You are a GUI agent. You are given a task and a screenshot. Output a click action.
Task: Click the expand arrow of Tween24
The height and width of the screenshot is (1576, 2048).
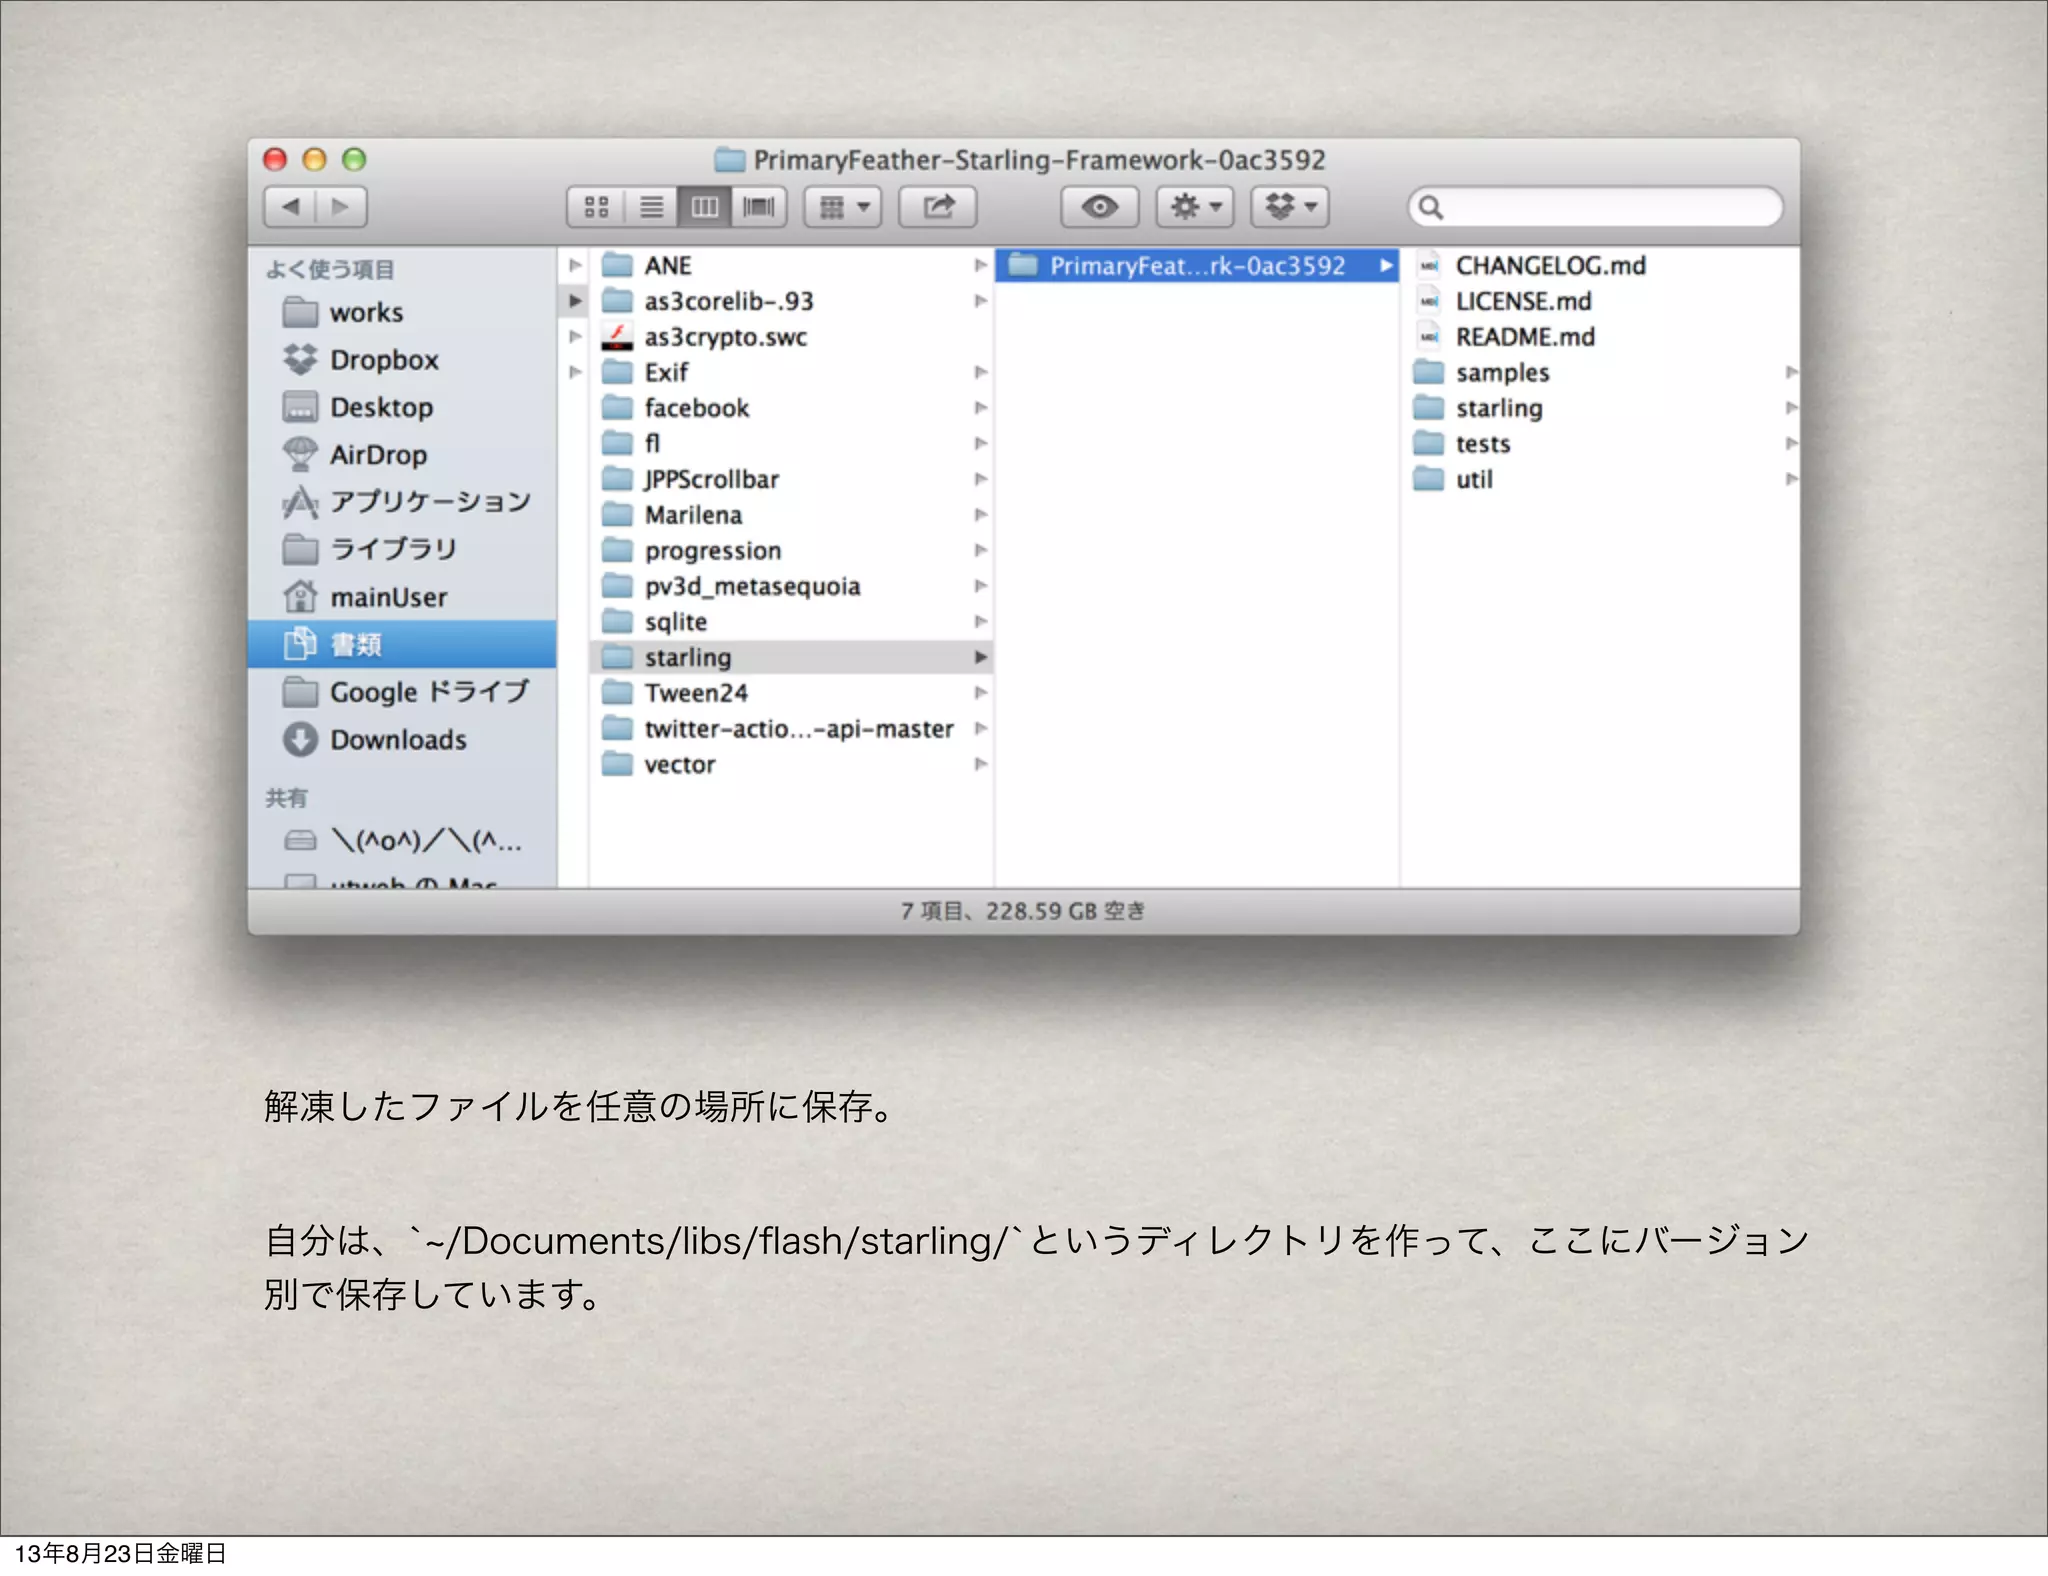pos(980,692)
